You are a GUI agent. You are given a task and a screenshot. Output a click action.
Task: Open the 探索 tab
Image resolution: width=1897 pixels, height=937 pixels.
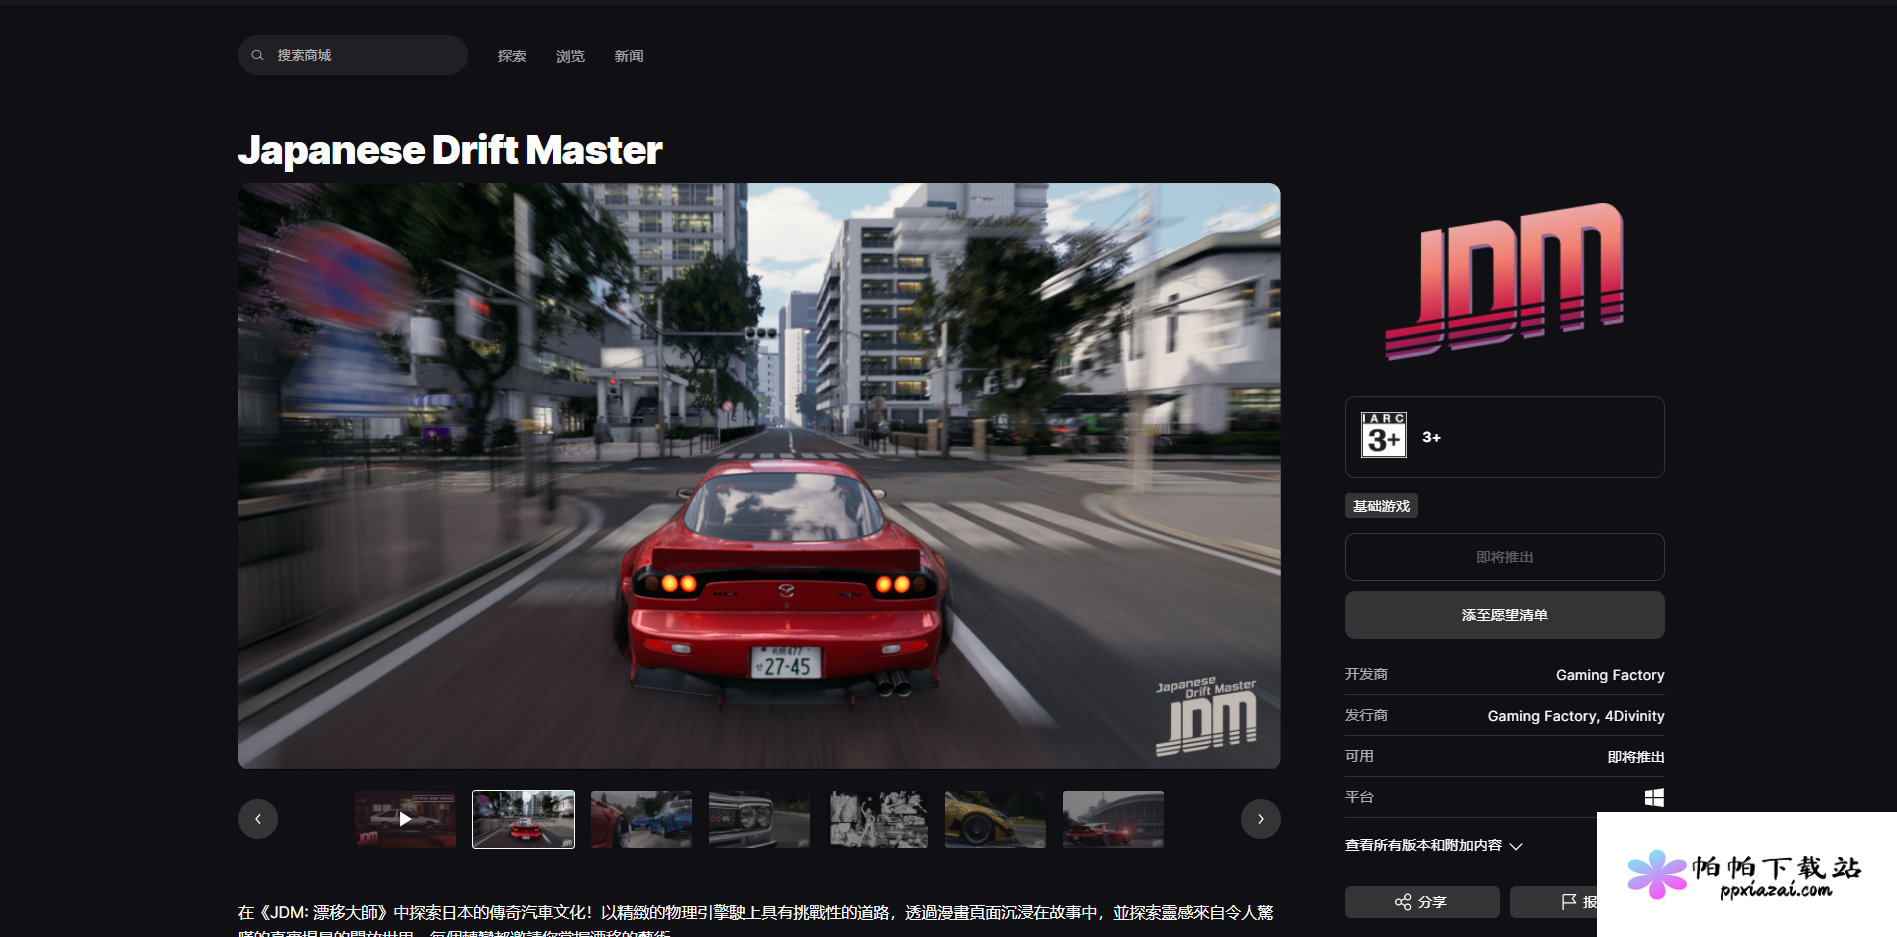coord(512,56)
